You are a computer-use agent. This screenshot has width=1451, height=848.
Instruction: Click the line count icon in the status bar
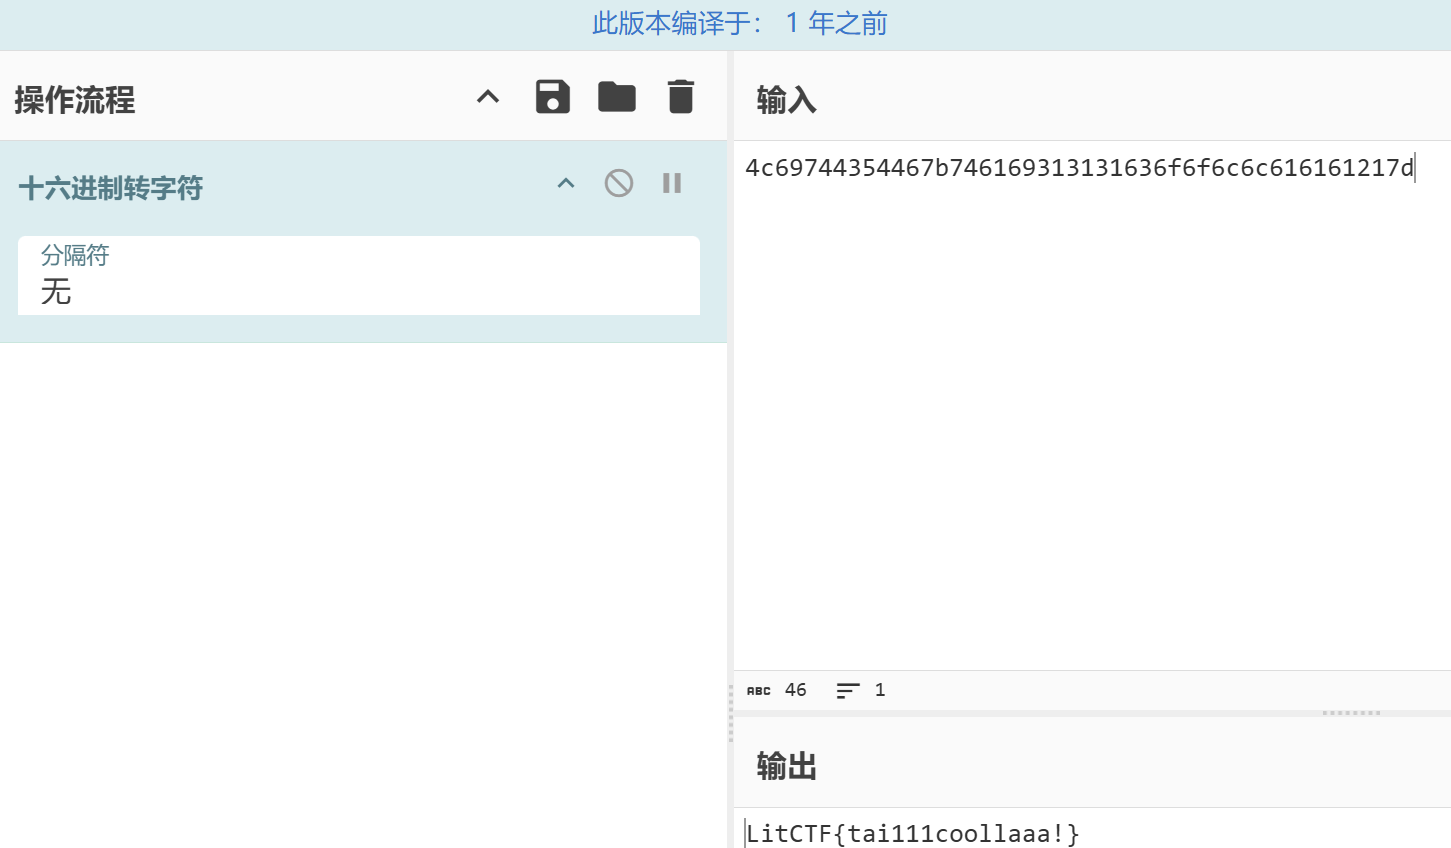point(847,691)
